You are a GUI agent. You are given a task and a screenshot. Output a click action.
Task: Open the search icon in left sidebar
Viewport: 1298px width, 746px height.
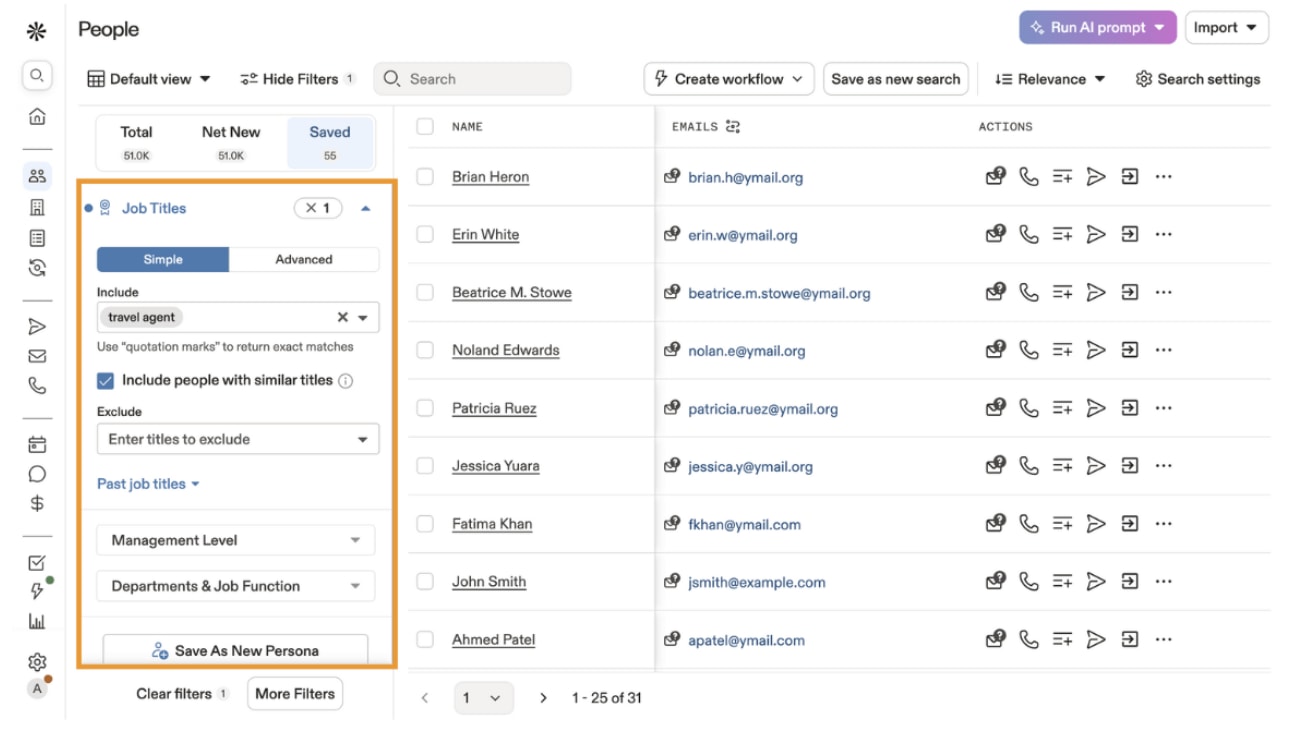tap(37, 75)
